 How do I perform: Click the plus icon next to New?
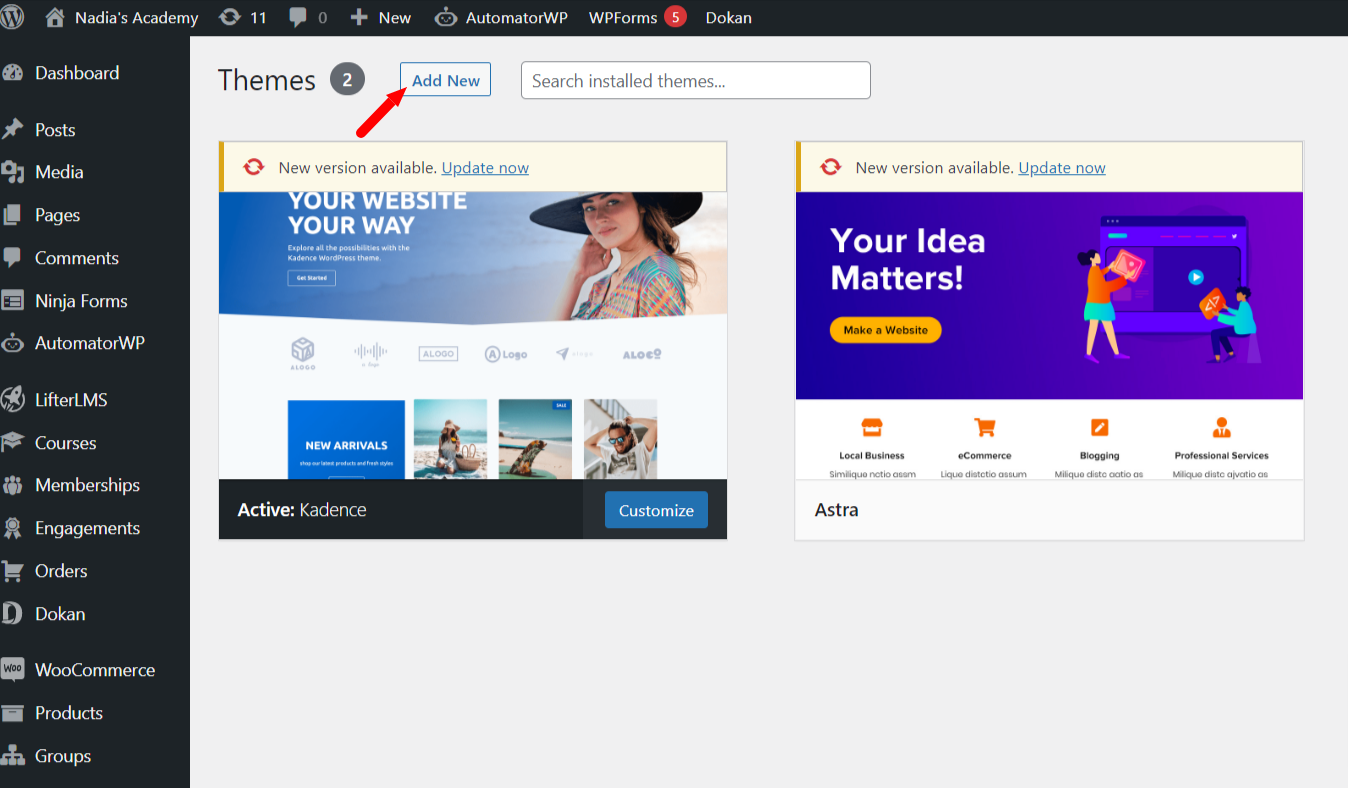(360, 18)
